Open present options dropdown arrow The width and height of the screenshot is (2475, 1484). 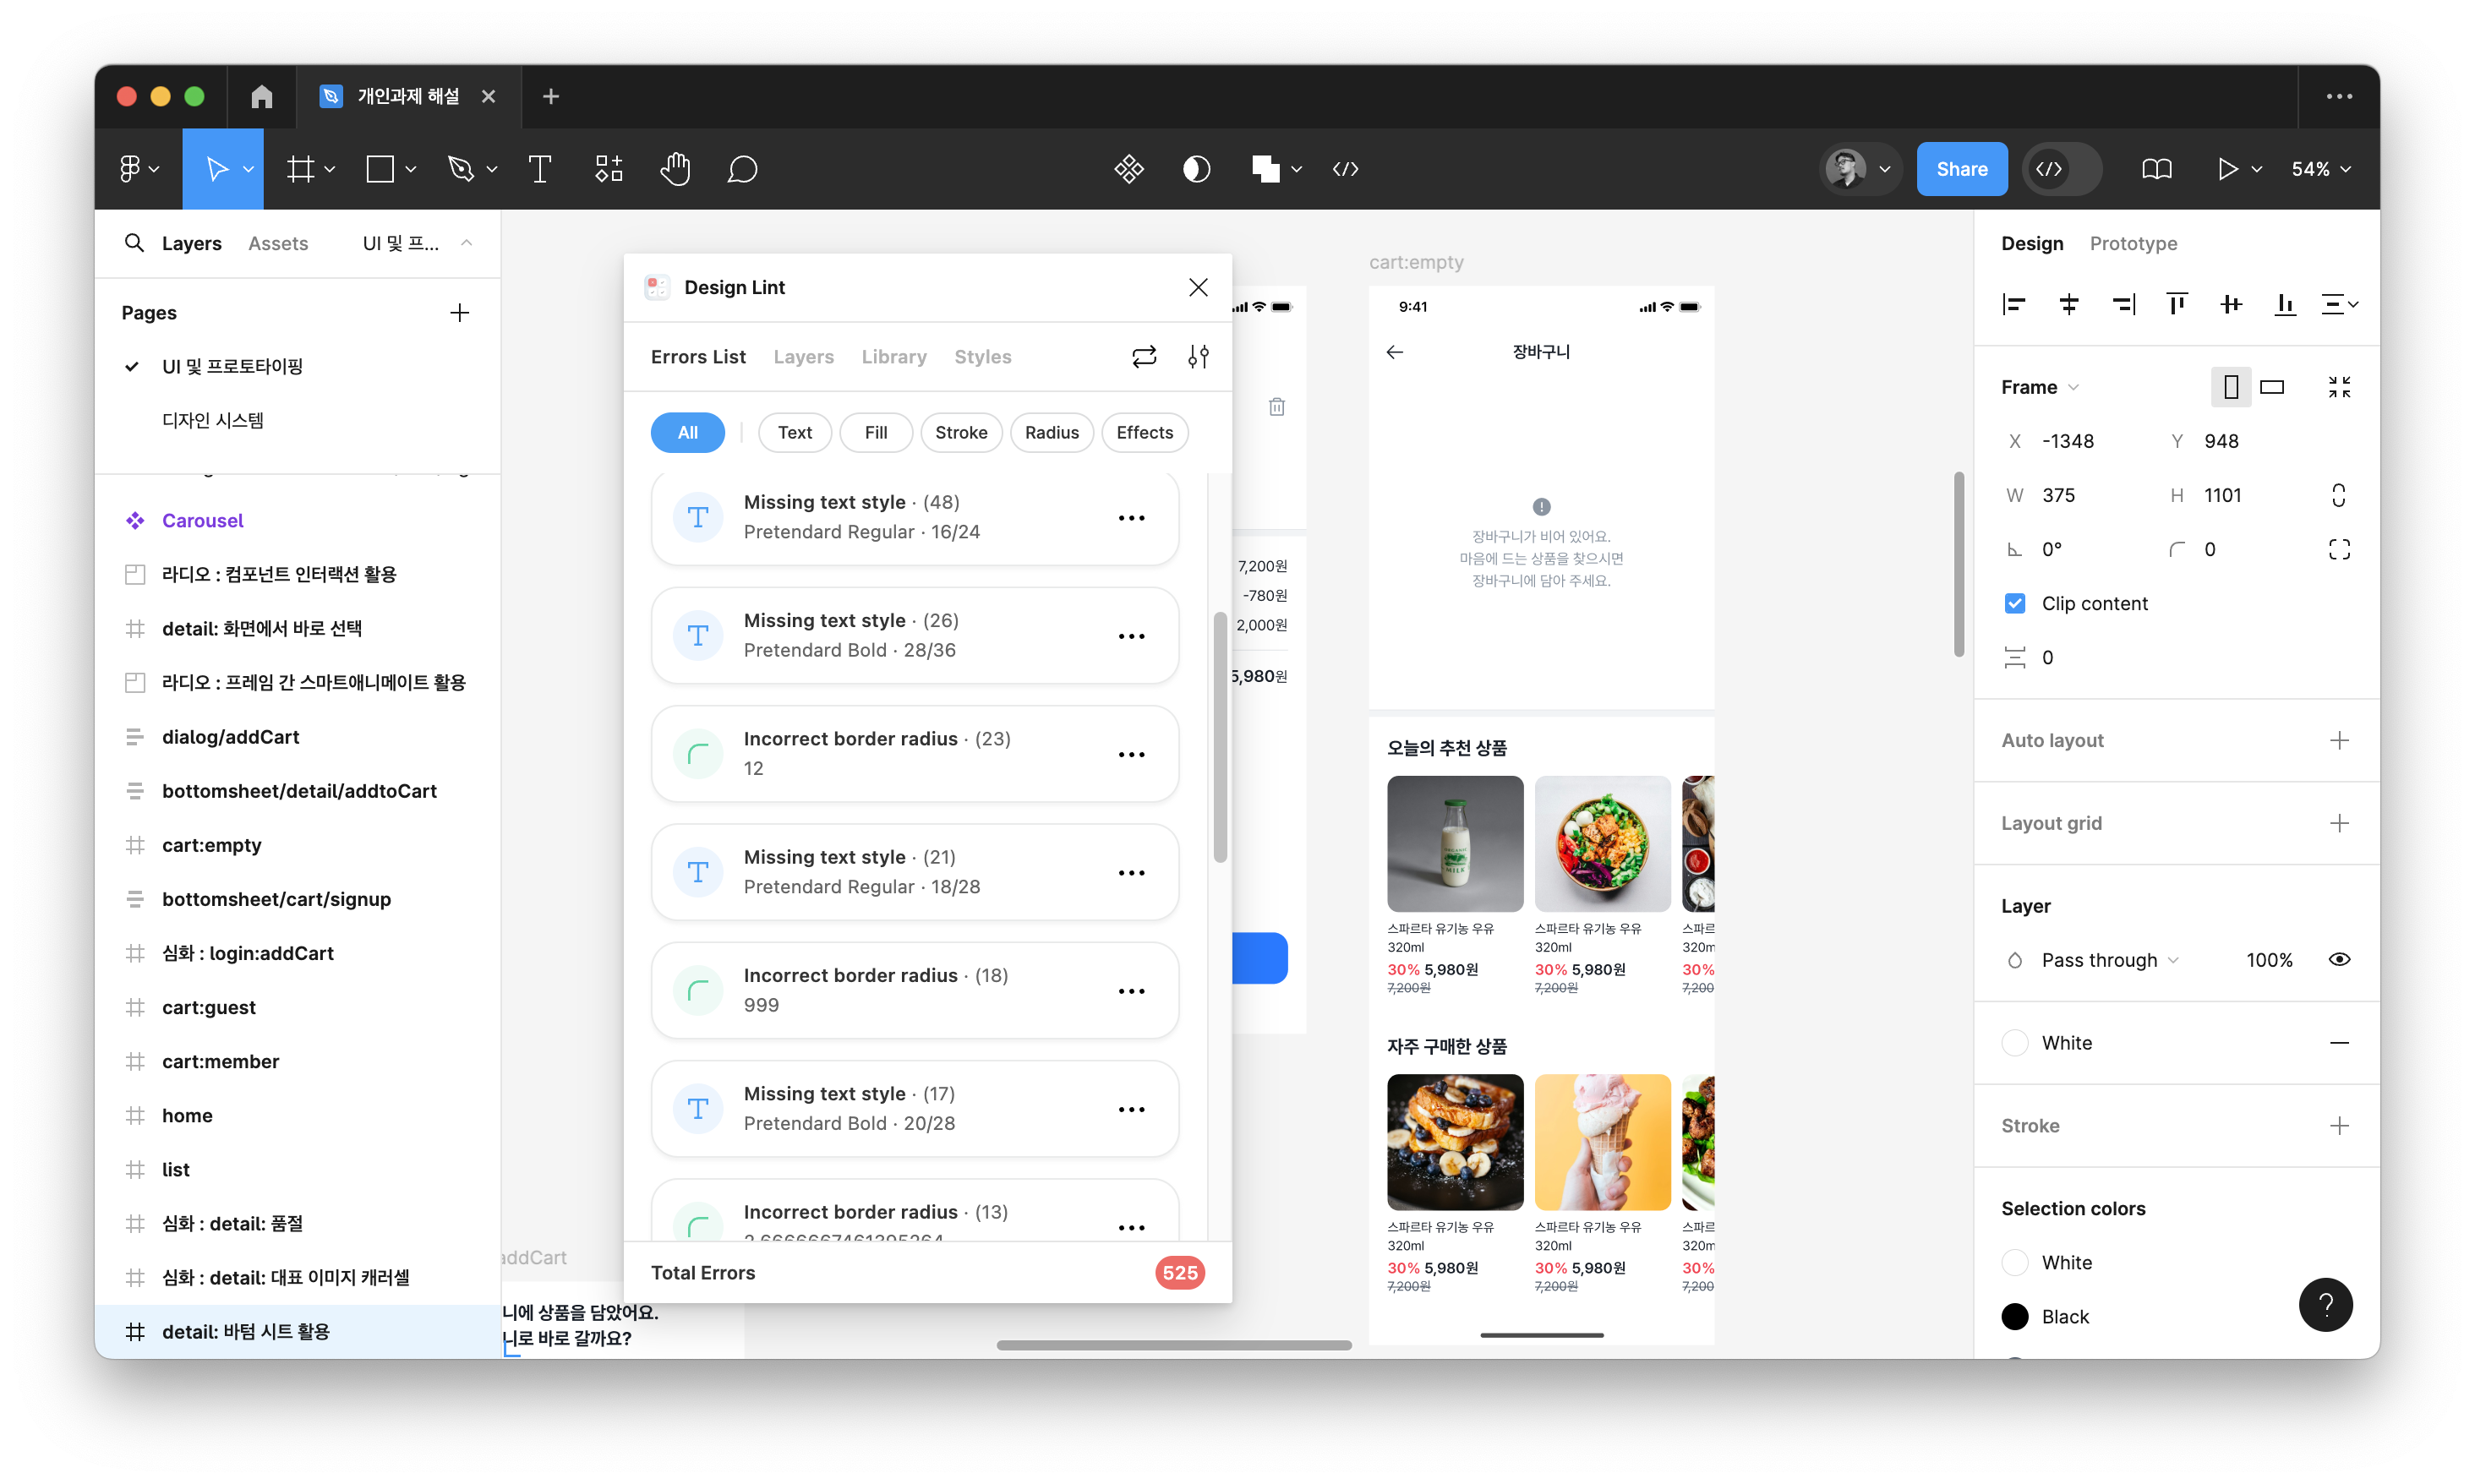coord(2257,169)
